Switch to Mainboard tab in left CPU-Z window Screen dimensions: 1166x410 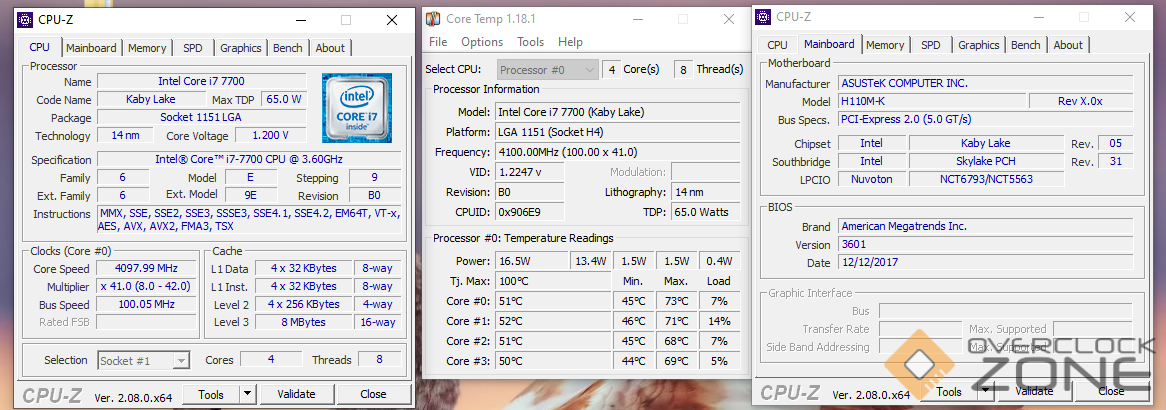pyautogui.click(x=91, y=48)
